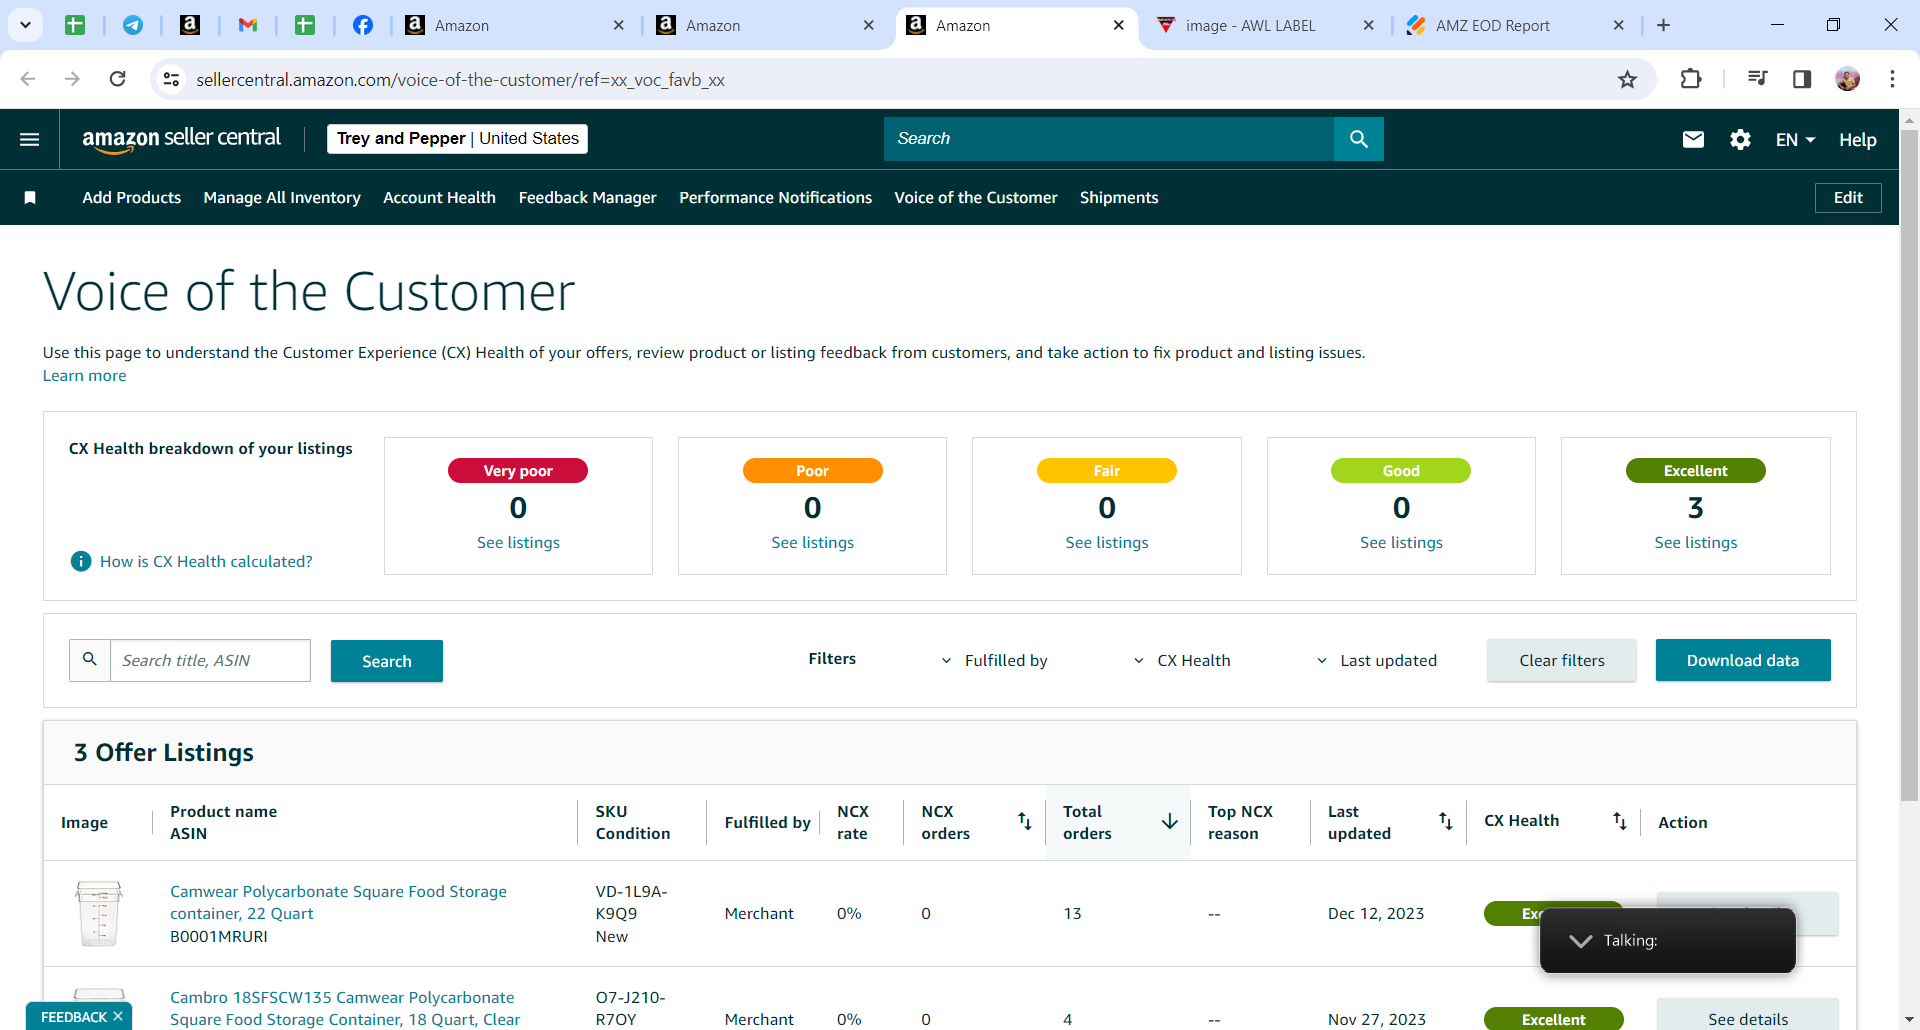Close the FEEDBACK tab with X
The height and width of the screenshot is (1030, 1920).
[118, 1016]
